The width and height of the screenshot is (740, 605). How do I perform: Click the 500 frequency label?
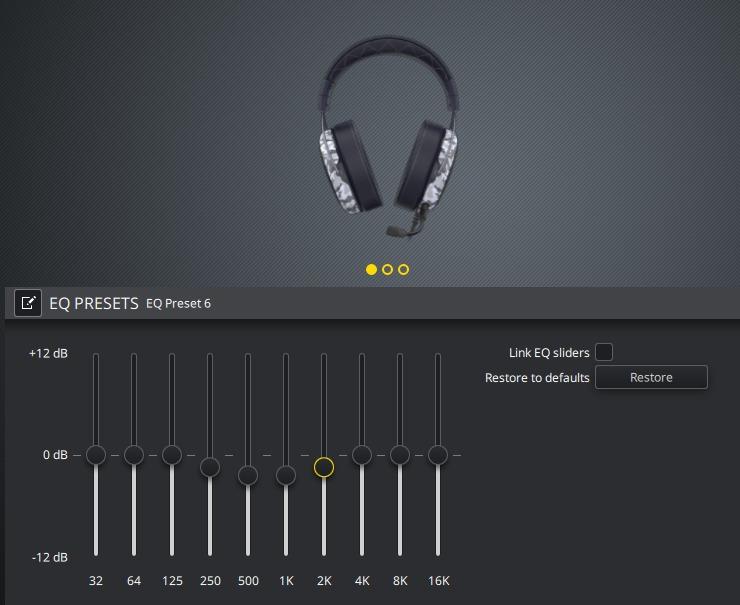(x=248, y=581)
